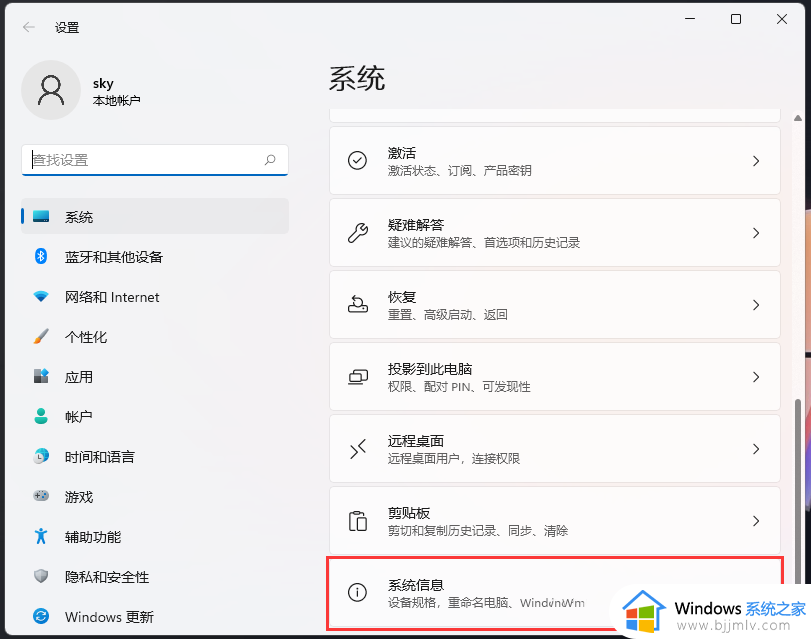
Task: Open Windows 更新 page
Action: (155, 616)
